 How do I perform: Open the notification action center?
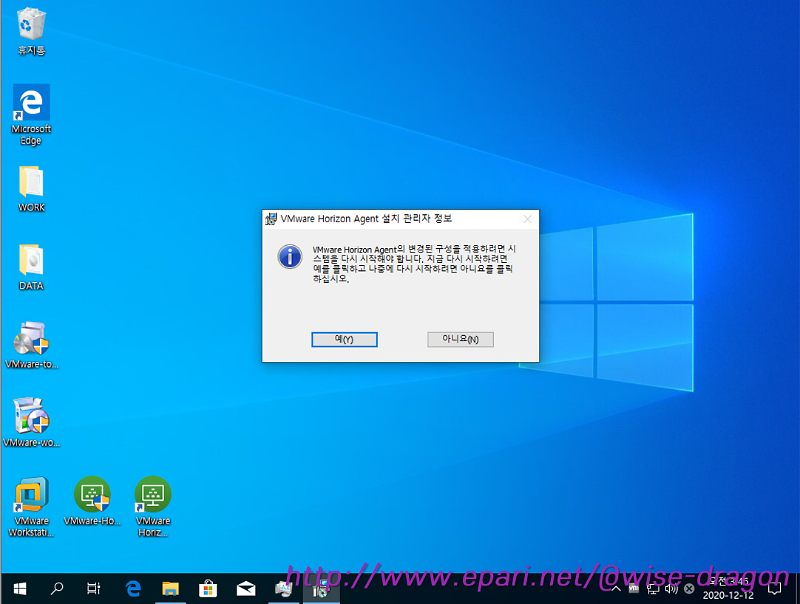point(774,589)
